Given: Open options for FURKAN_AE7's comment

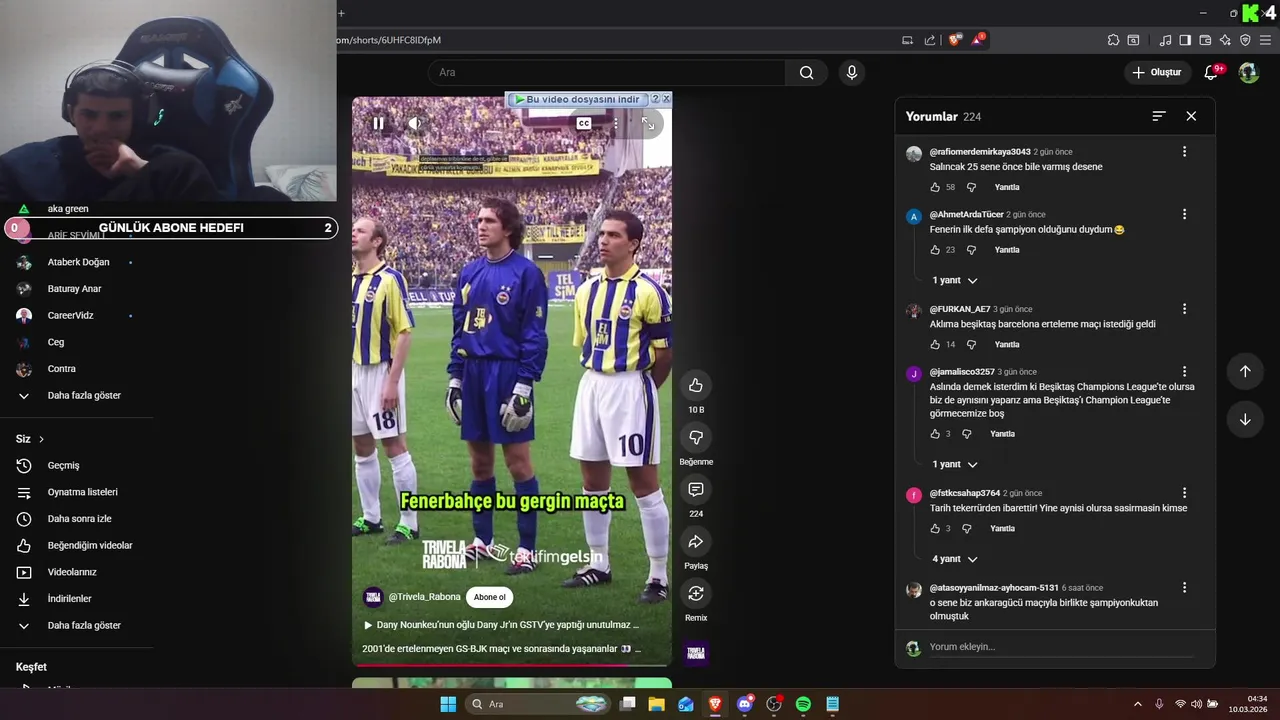Looking at the screenshot, I should click(1184, 309).
